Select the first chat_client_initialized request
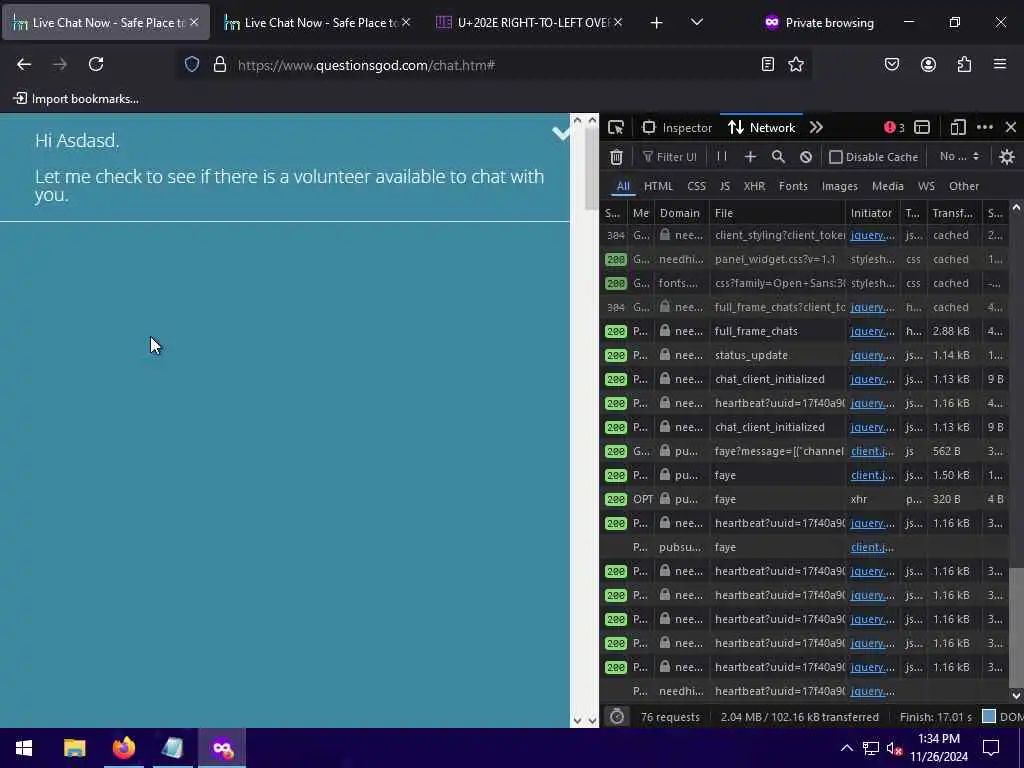Image resolution: width=1024 pixels, height=768 pixels. (805, 379)
